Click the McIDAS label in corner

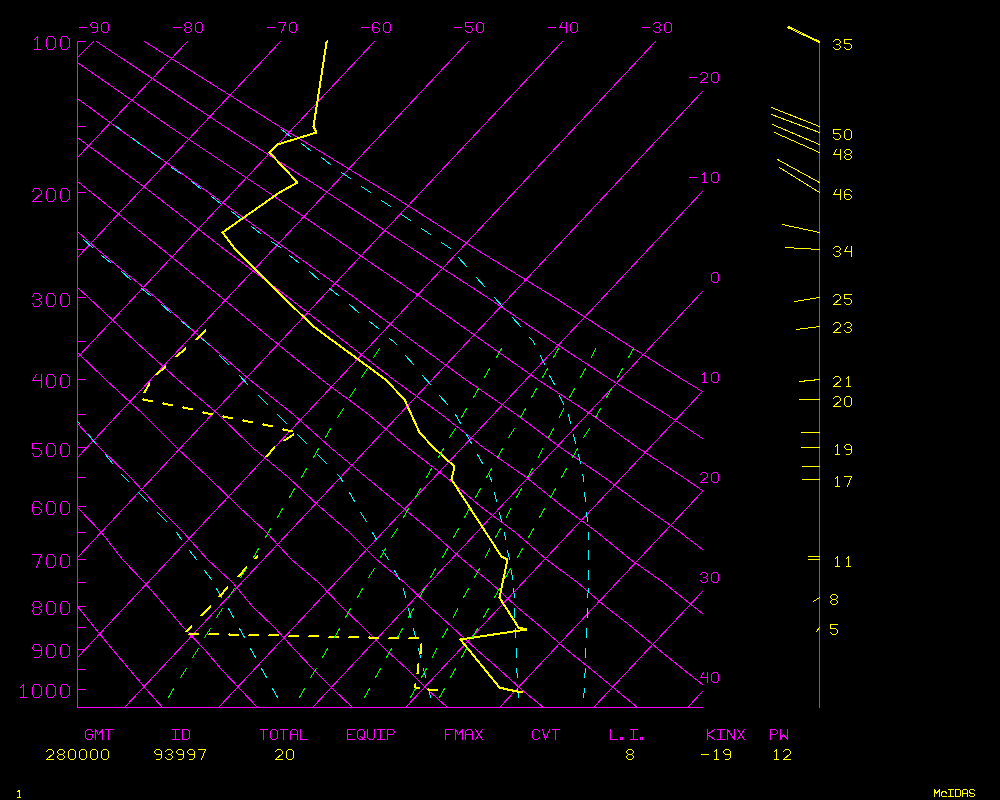954,792
